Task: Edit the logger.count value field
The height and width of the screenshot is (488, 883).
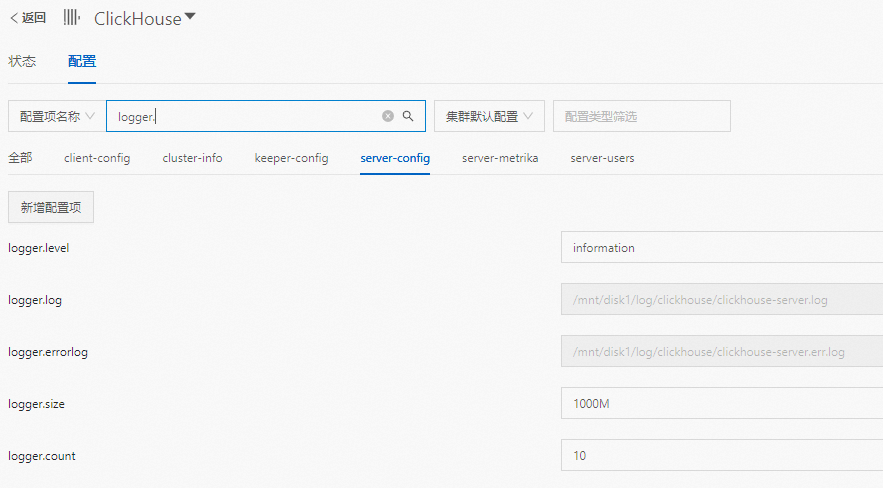Action: (x=722, y=455)
